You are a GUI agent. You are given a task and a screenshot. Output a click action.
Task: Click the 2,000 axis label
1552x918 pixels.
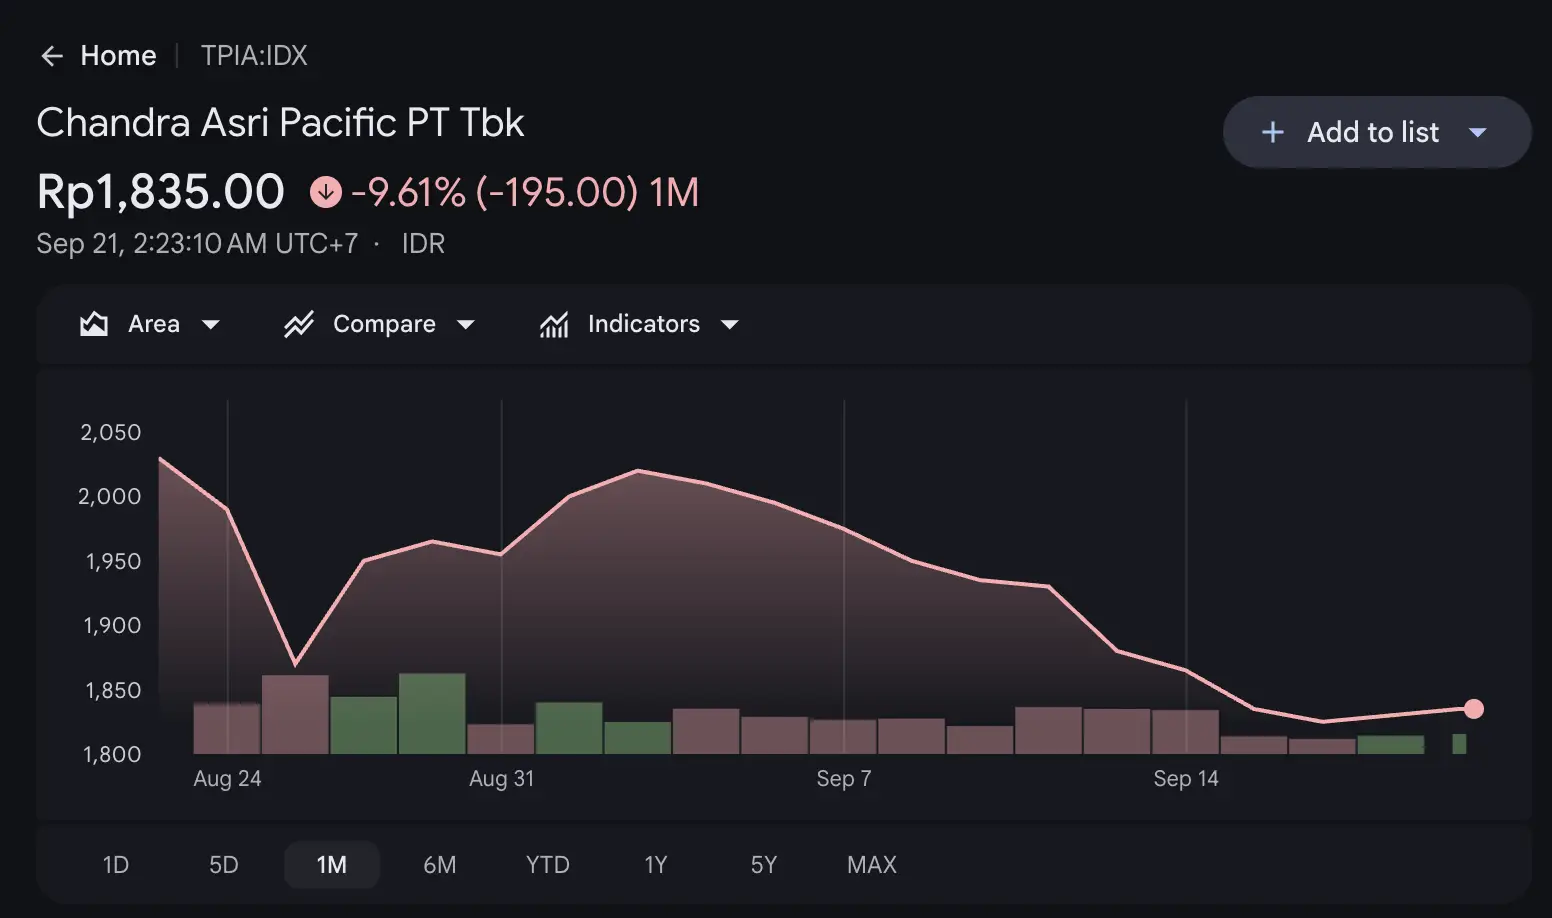coord(110,496)
